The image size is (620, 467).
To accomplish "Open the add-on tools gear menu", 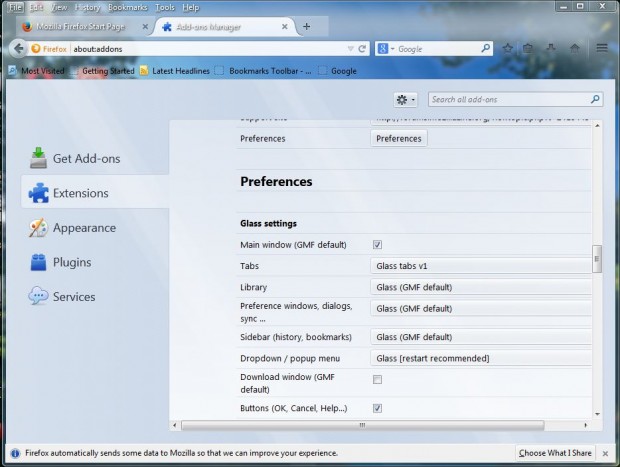I will point(405,100).
